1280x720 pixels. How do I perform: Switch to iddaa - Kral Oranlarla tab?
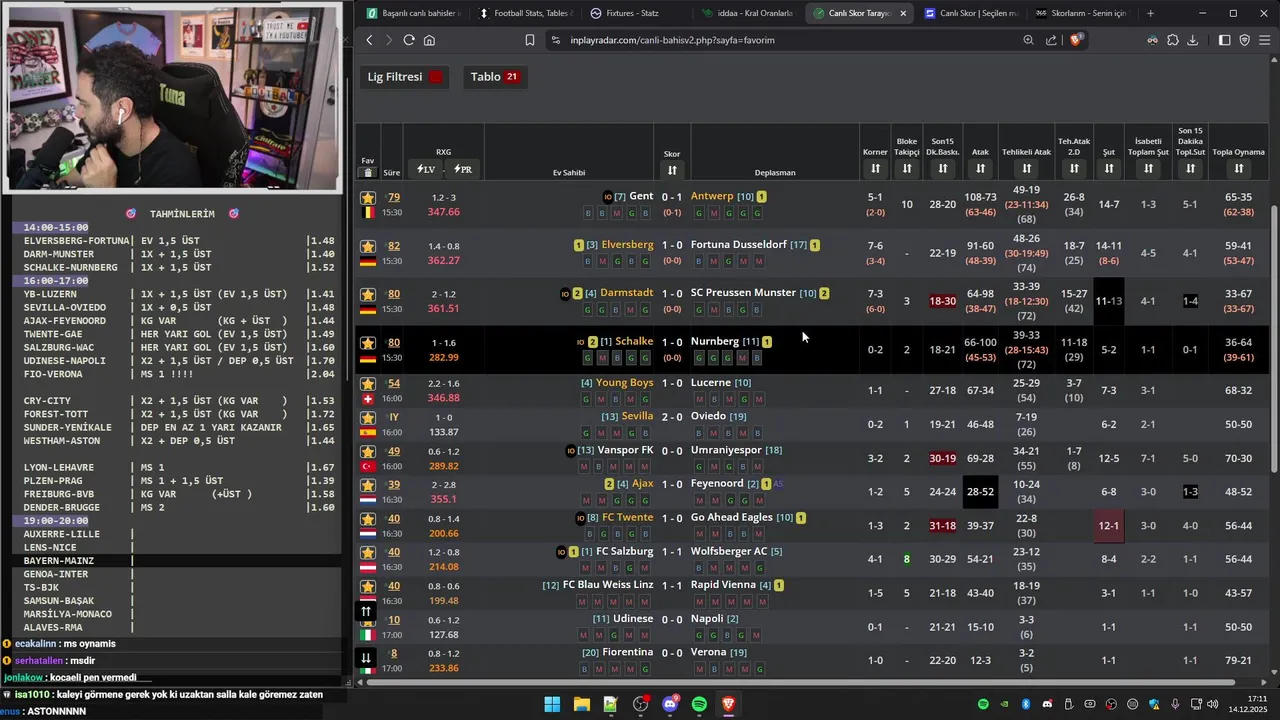748,13
